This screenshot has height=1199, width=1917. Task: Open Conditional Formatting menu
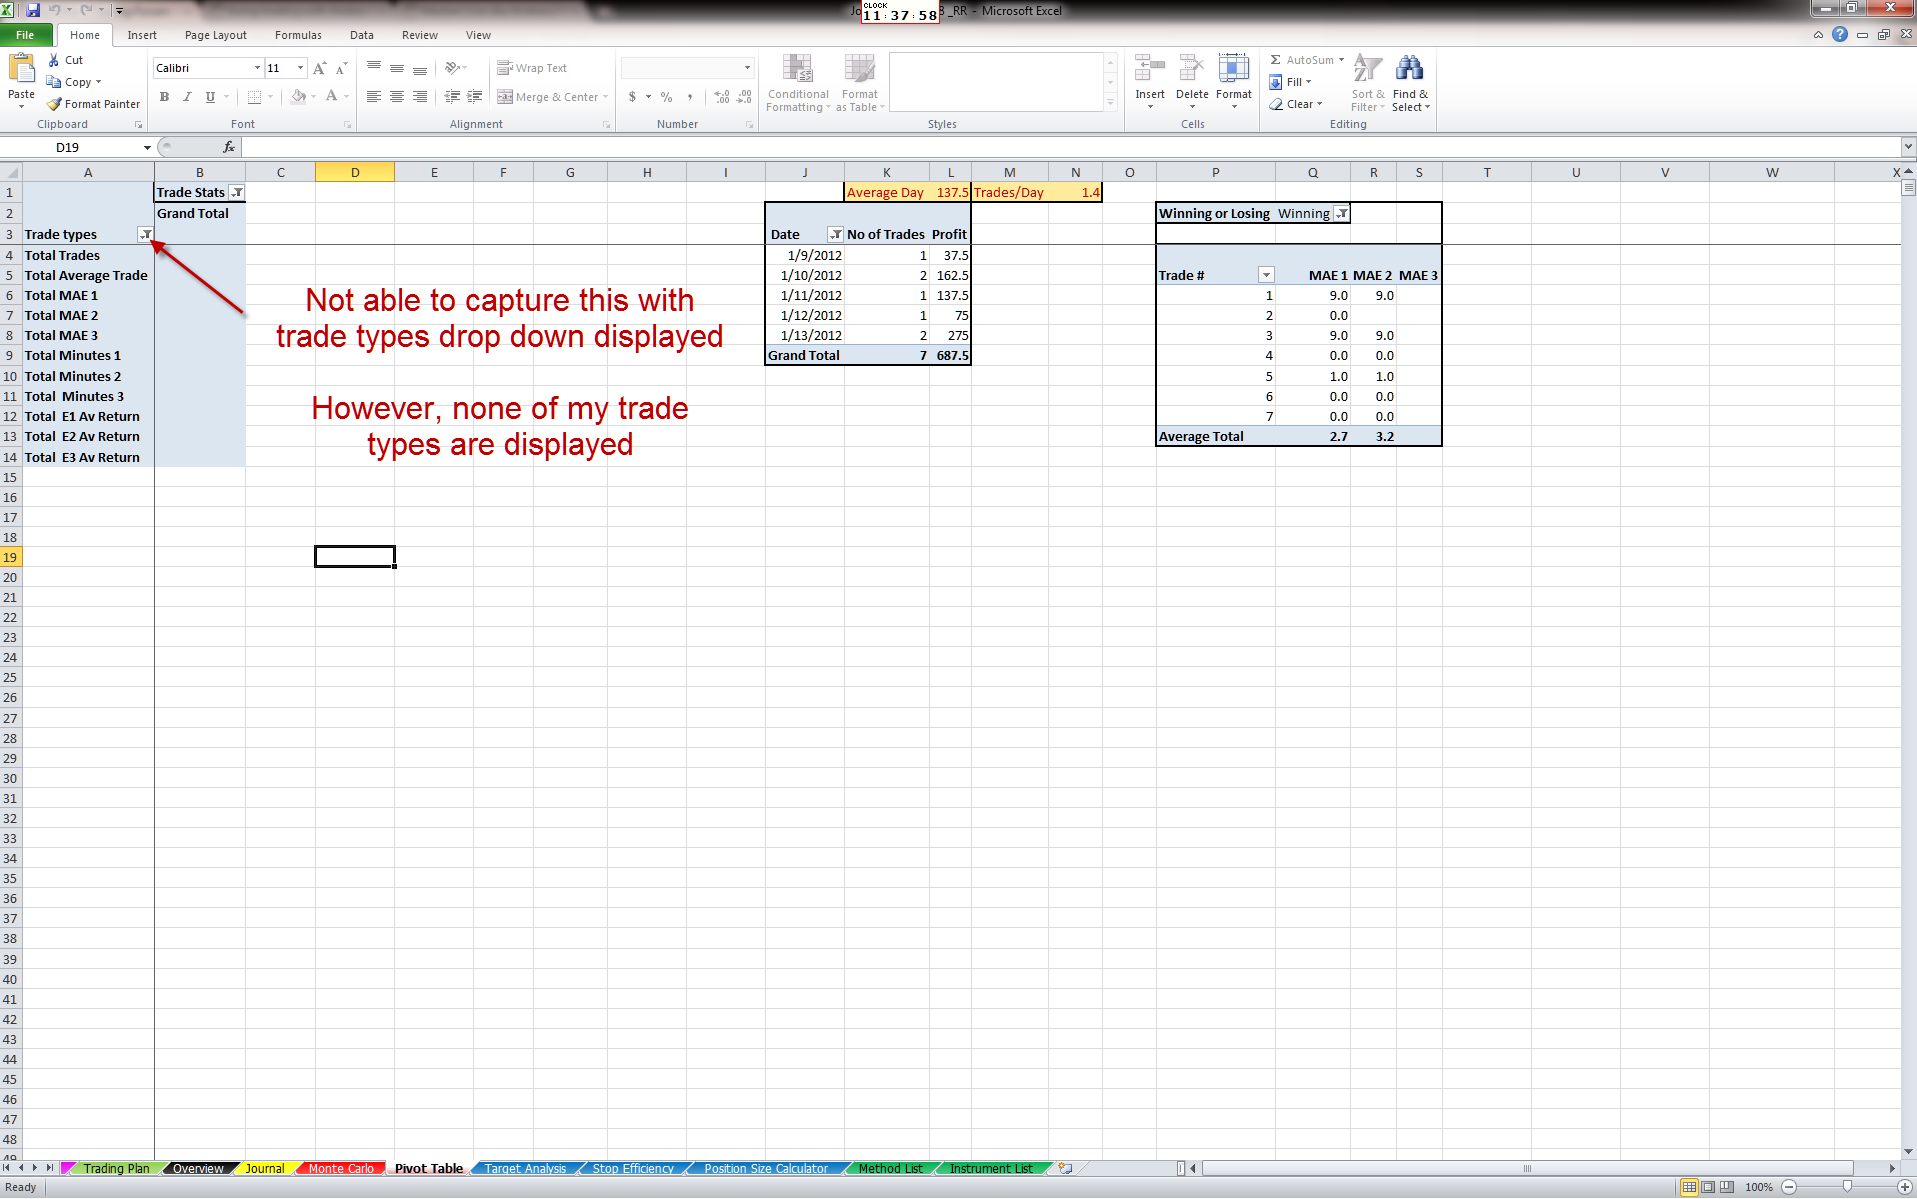[x=798, y=83]
